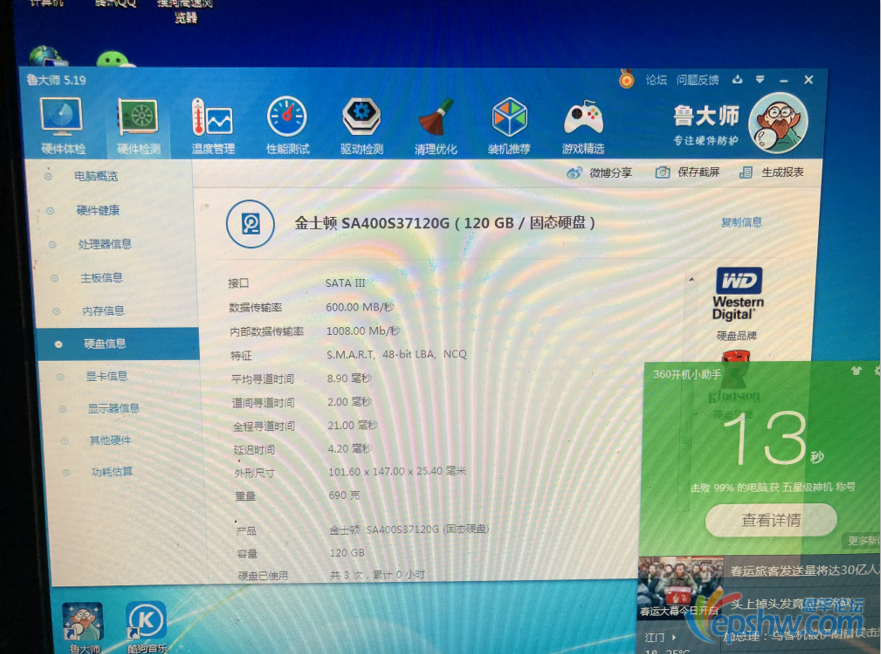Select the 硬件检测 hardware detection icon

pos(138,126)
